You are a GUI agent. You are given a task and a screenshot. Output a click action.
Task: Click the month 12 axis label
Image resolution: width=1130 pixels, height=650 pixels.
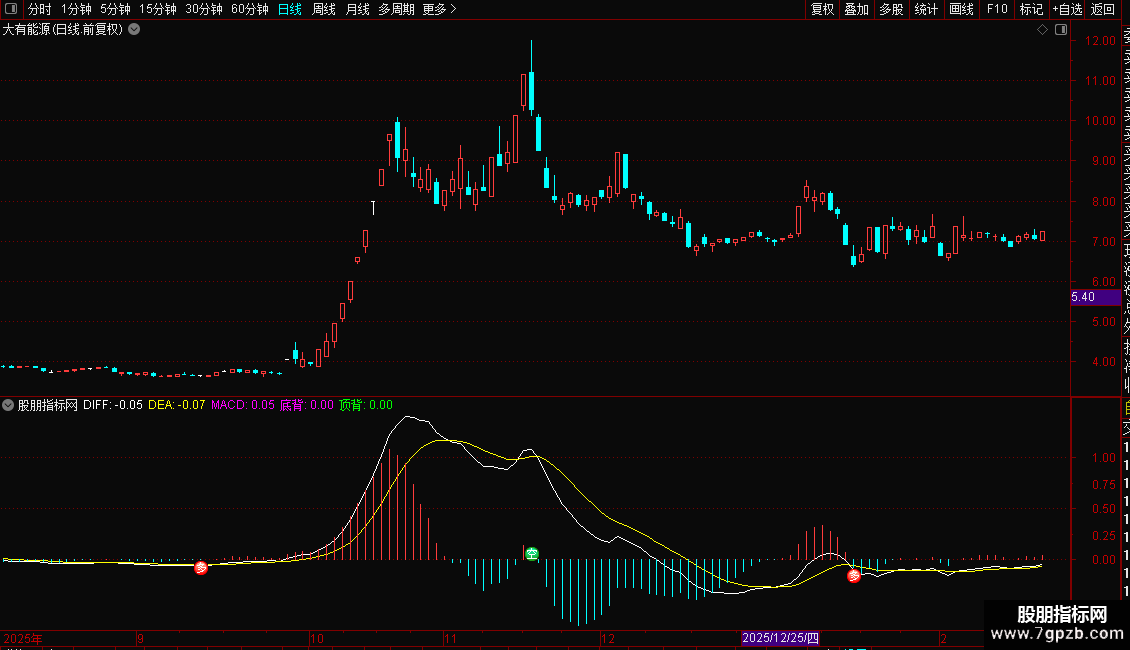[608, 638]
